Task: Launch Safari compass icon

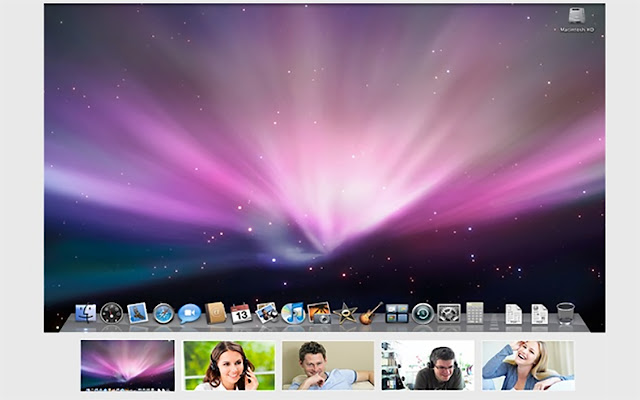Action: [163, 313]
